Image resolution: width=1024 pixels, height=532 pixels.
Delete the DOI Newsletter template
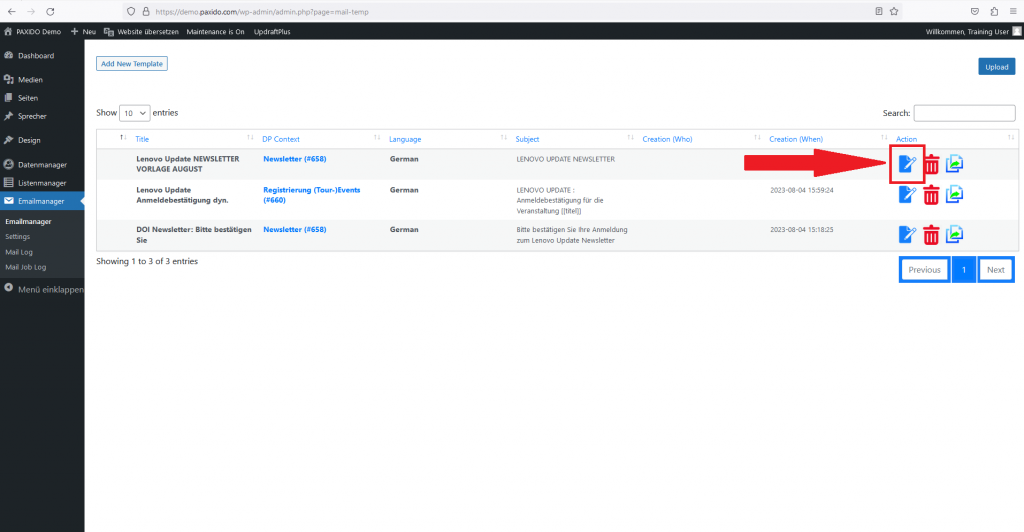931,235
